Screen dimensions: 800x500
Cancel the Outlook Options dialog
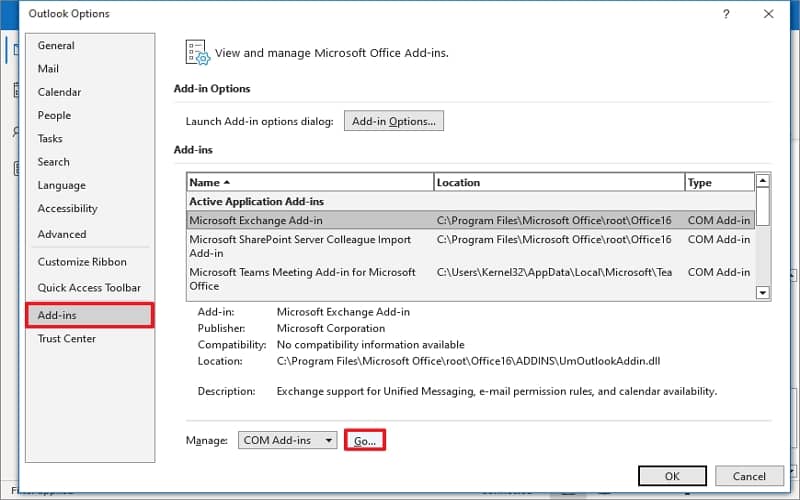click(749, 476)
